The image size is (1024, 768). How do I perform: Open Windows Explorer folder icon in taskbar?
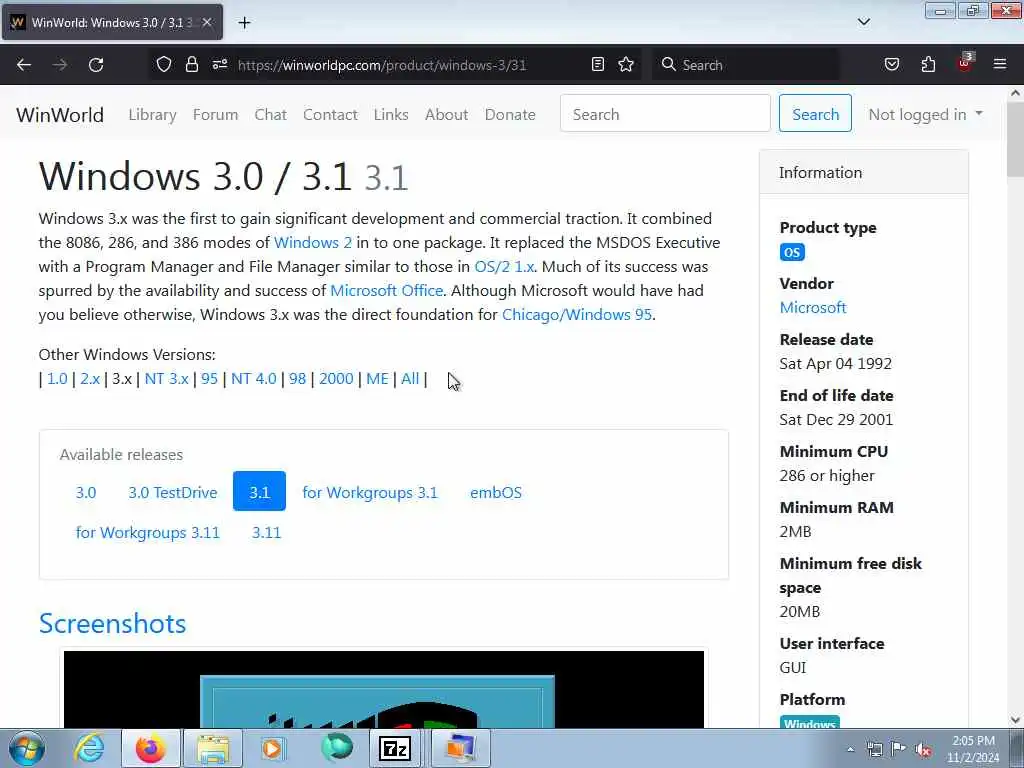click(x=213, y=748)
